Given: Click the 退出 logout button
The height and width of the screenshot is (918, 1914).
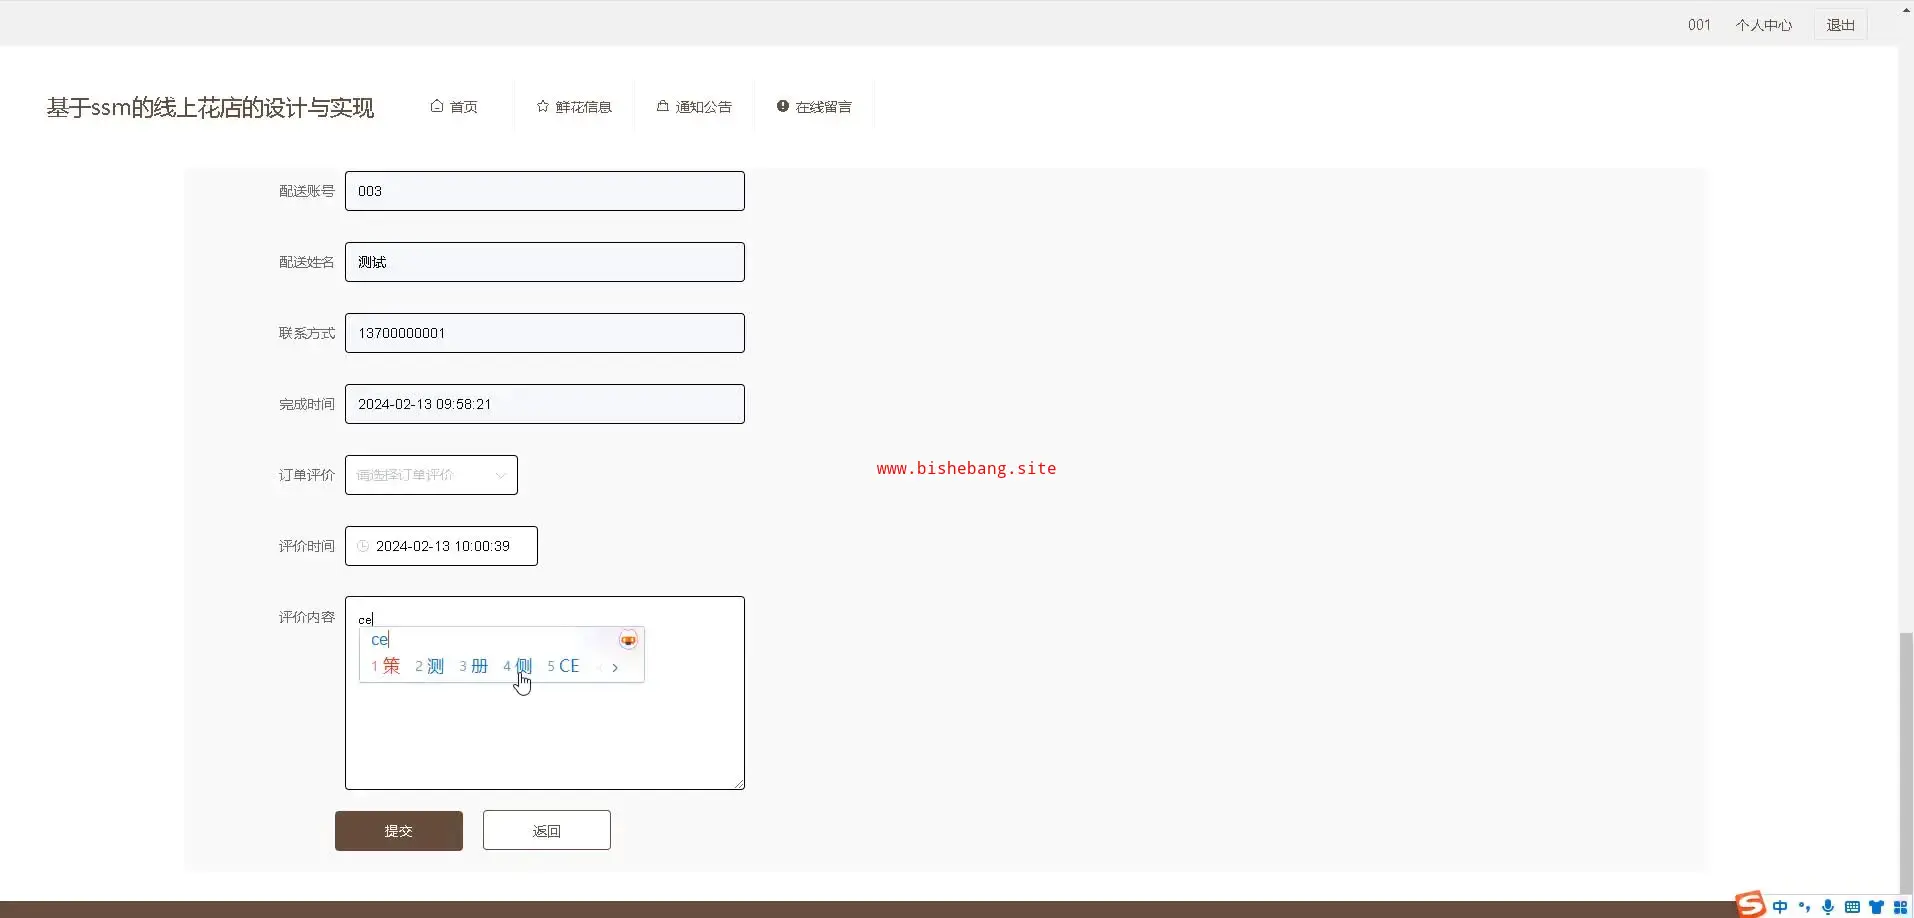Looking at the screenshot, I should (1840, 25).
